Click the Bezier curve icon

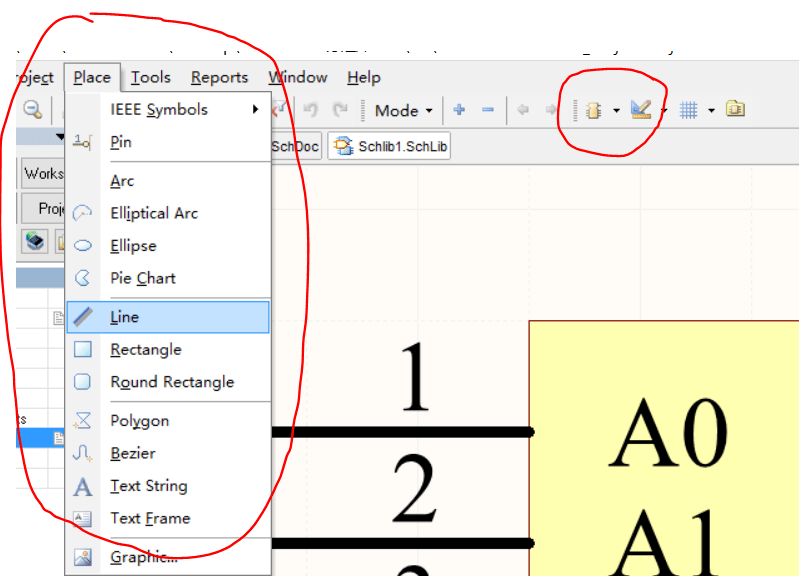pos(83,453)
